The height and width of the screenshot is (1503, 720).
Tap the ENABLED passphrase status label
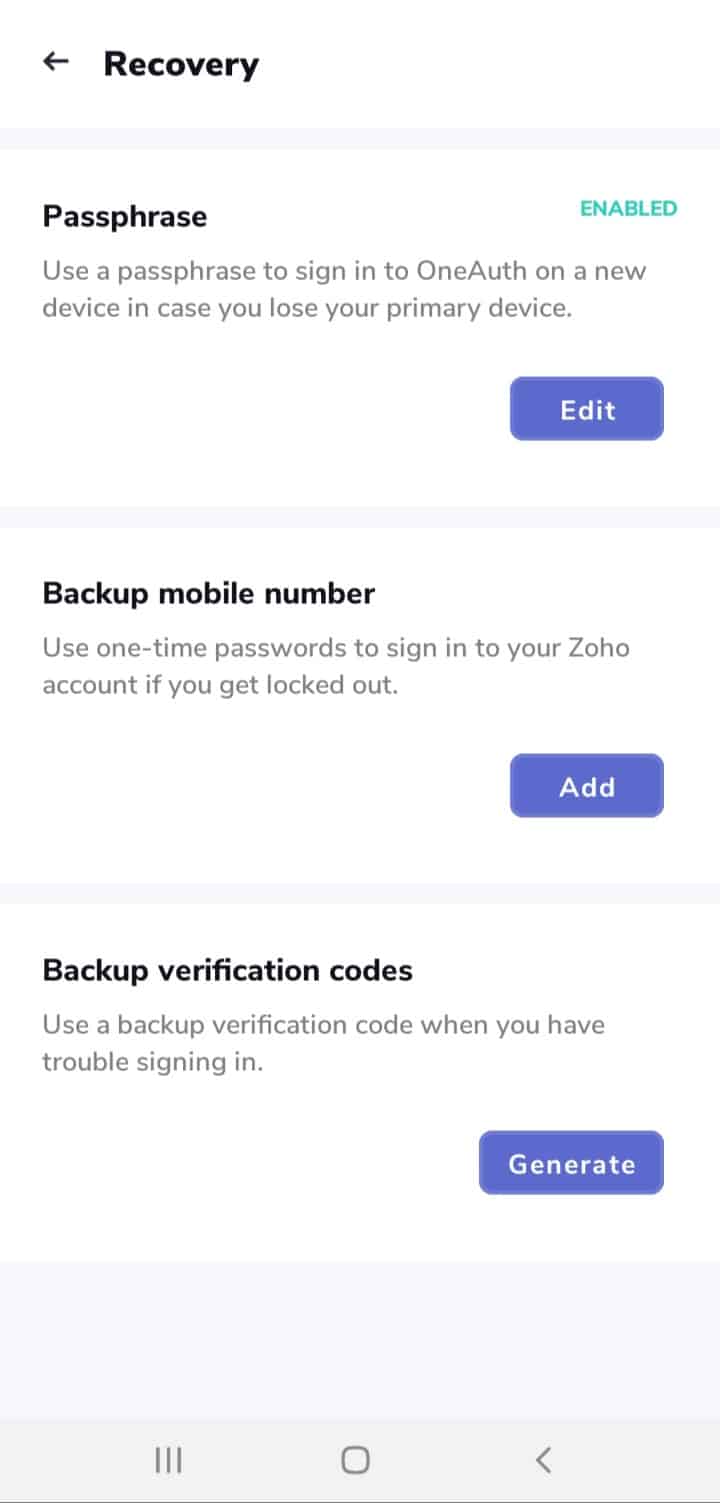(x=628, y=208)
